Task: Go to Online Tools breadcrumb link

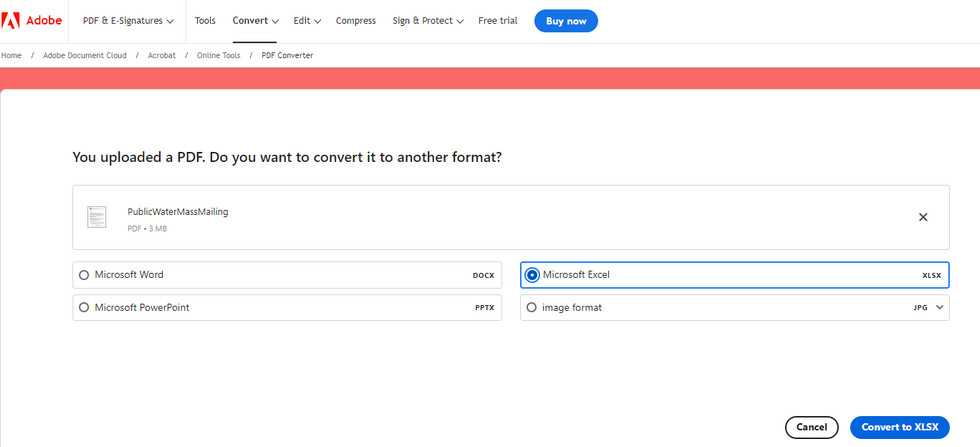Action: 219,56
